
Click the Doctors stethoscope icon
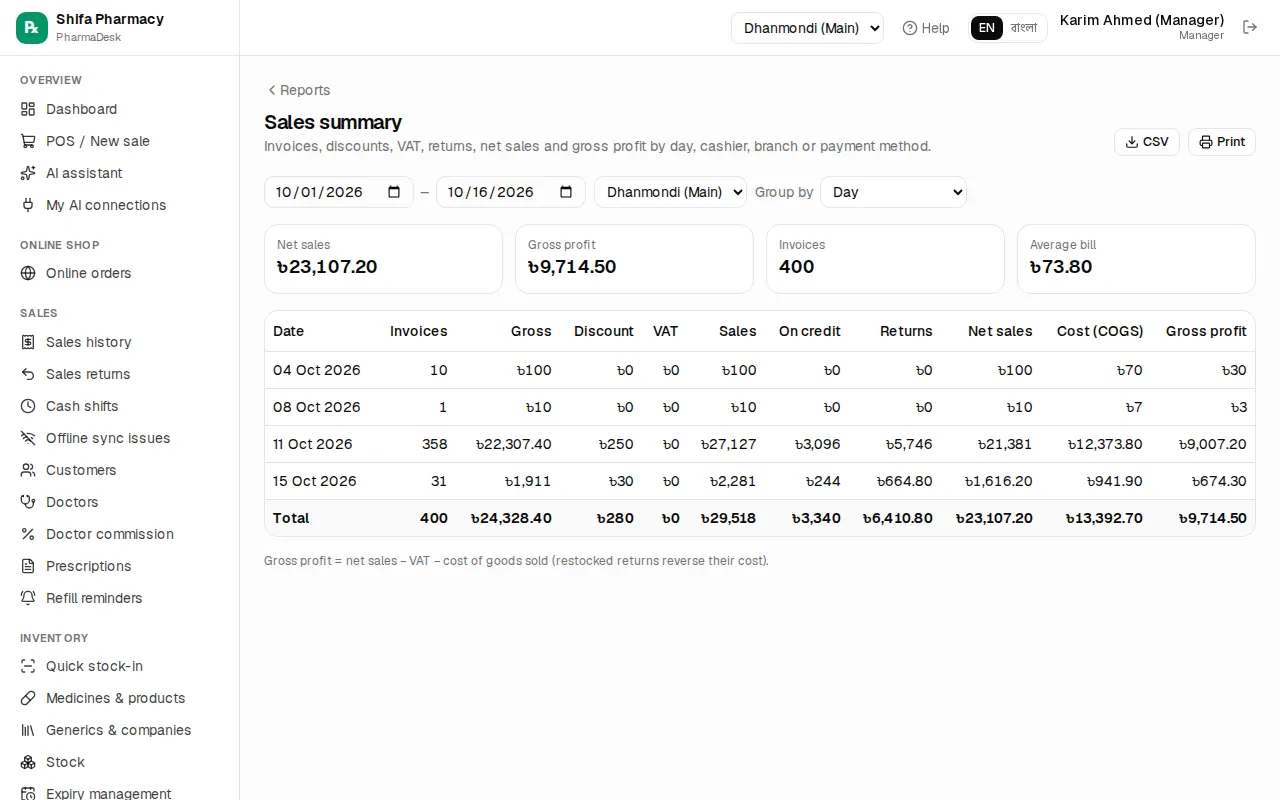tap(28, 502)
